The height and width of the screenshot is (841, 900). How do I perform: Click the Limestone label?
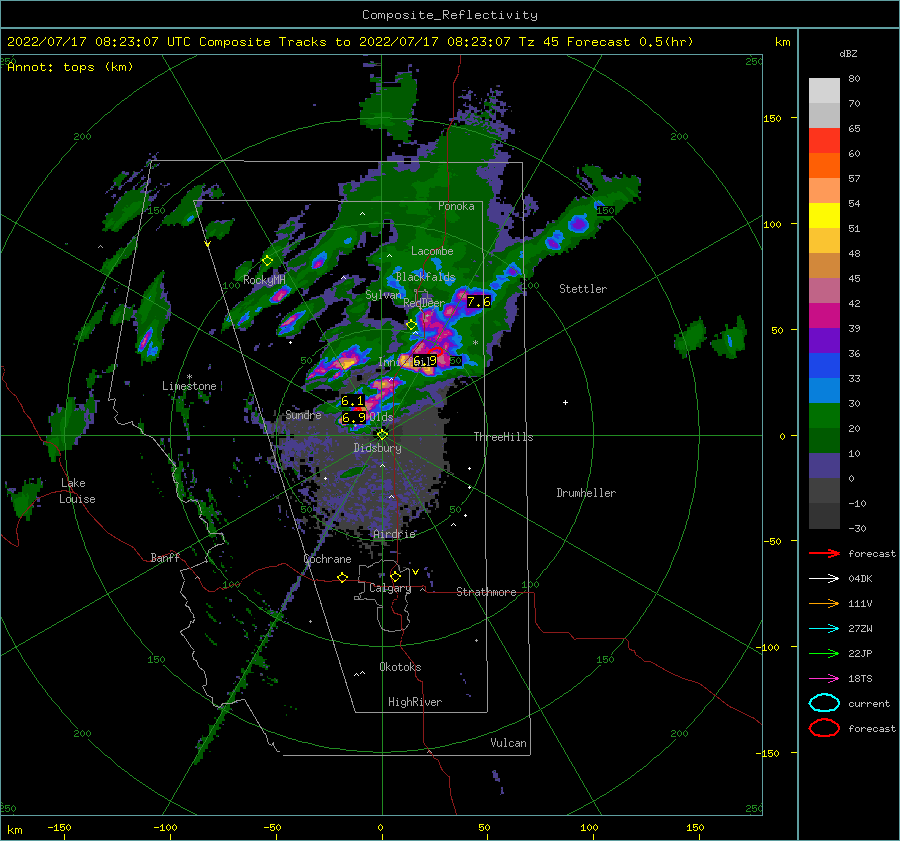pyautogui.click(x=189, y=386)
